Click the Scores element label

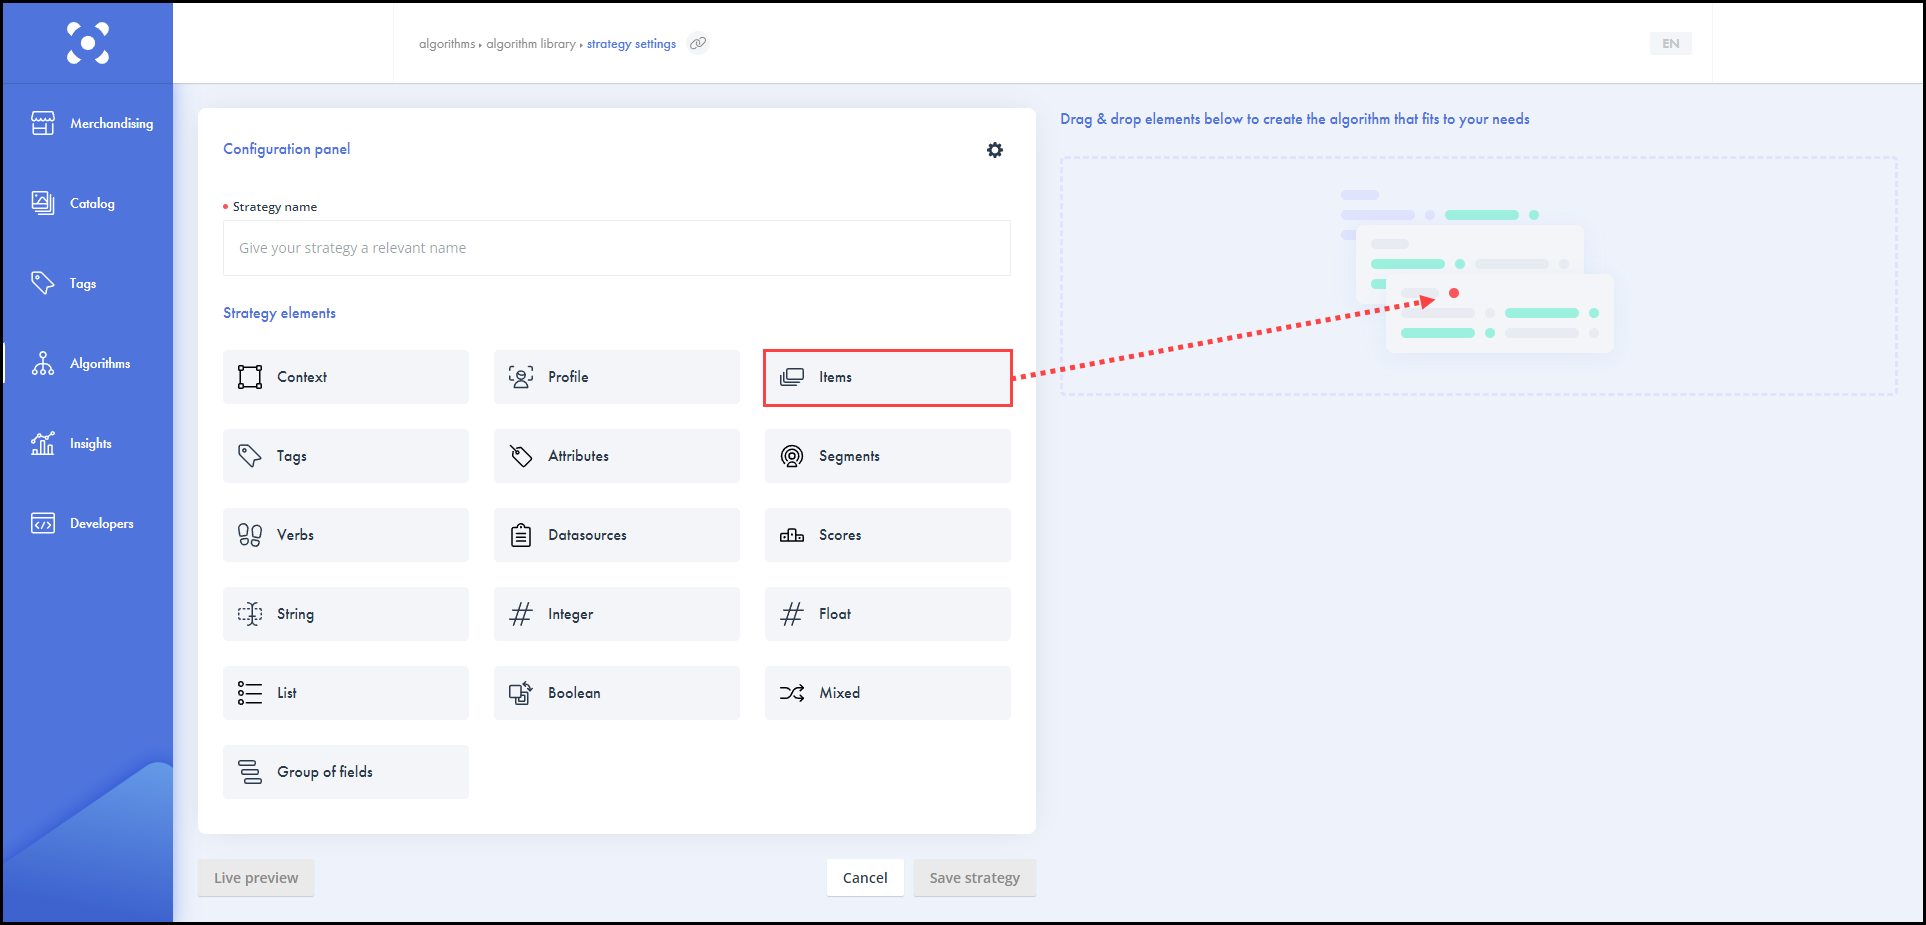coord(840,535)
